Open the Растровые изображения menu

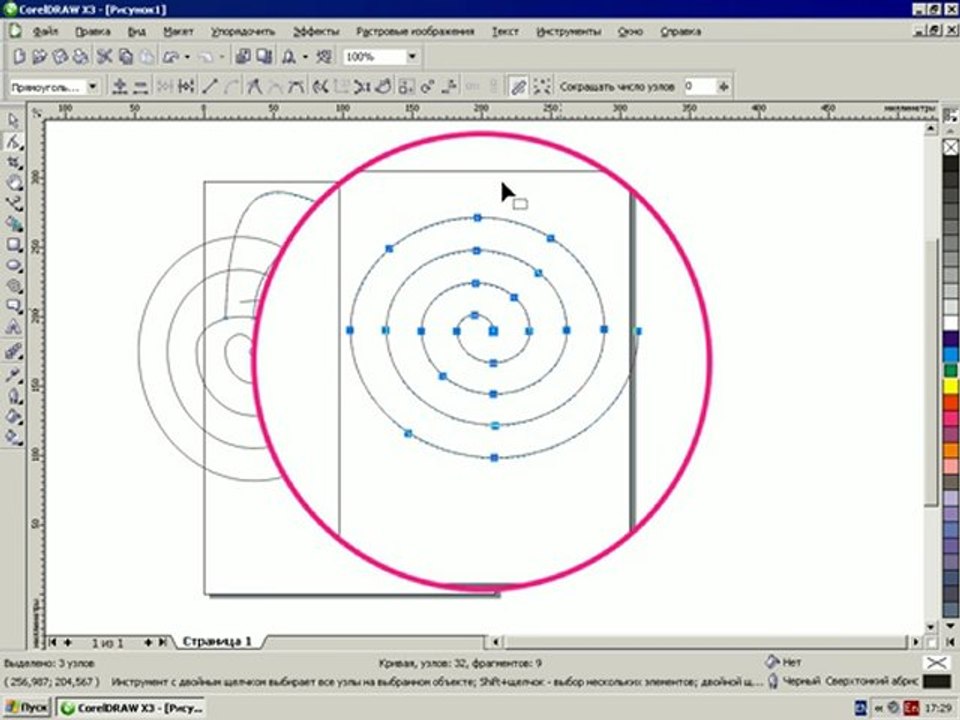(x=416, y=31)
